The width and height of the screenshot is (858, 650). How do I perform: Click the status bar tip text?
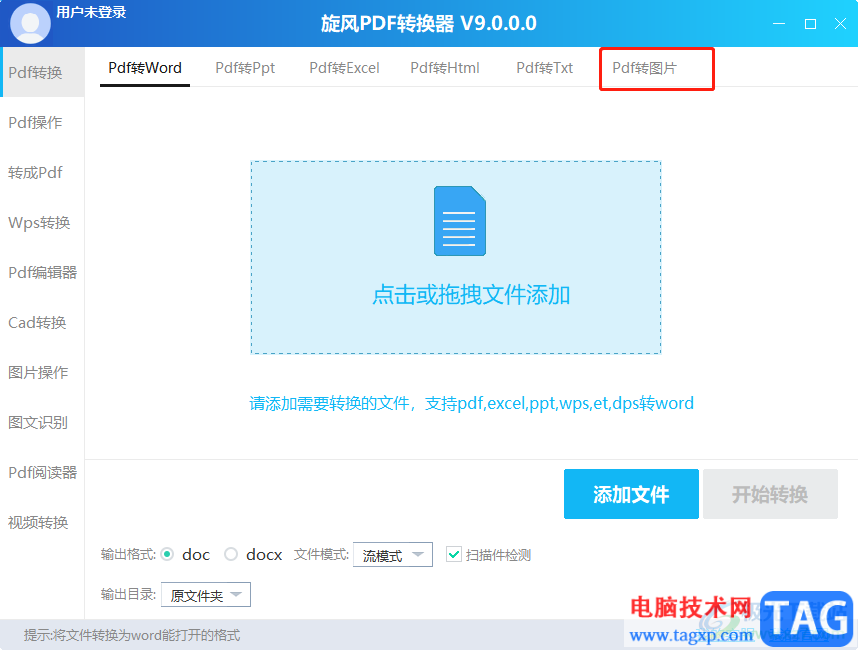[131, 635]
